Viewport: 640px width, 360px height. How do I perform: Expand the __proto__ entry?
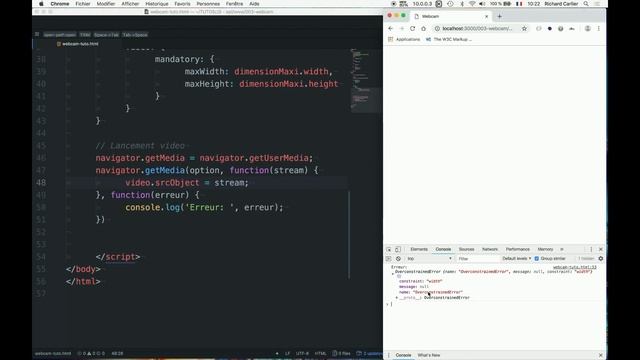(x=397, y=298)
